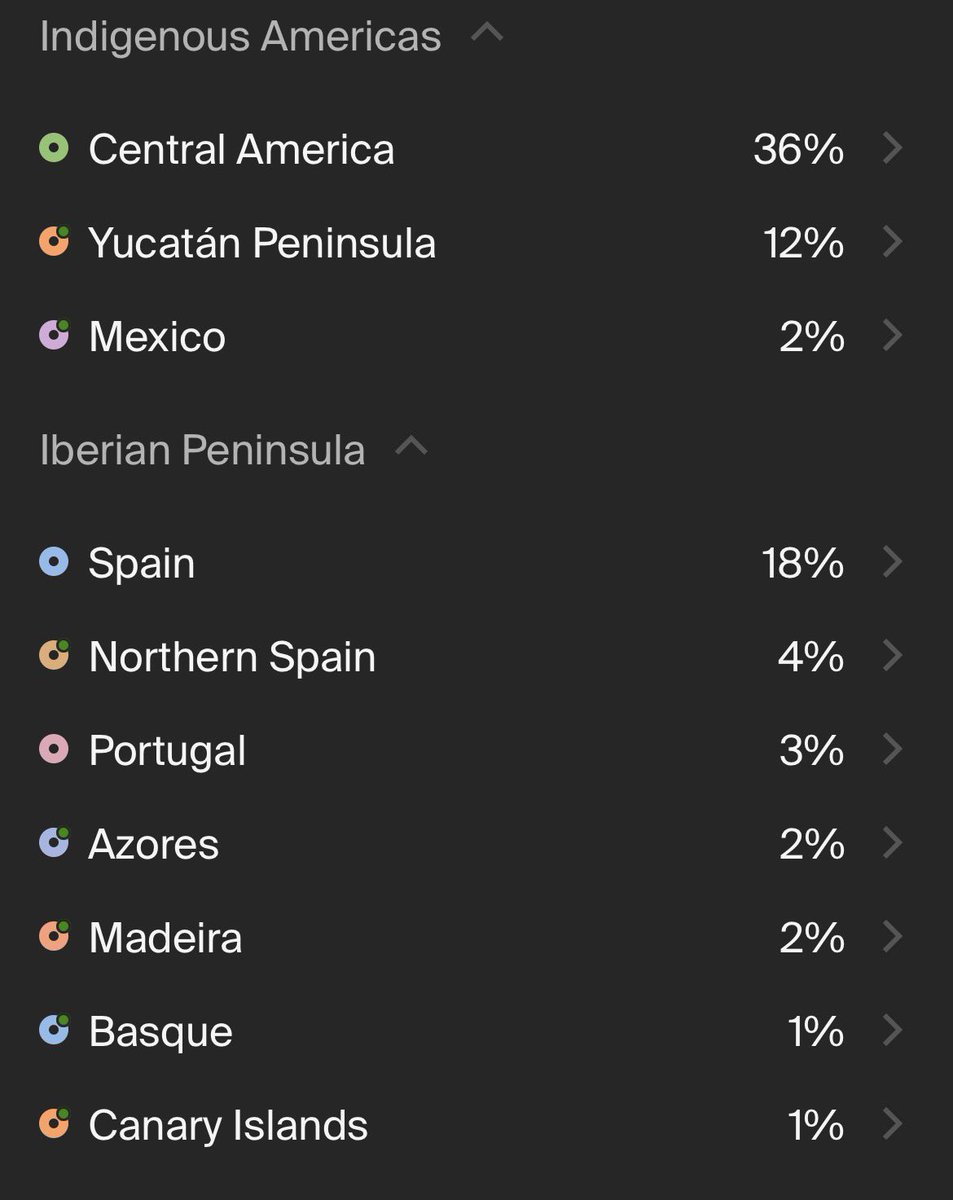
Task: Click the Portugal 3% percentage value
Action: 811,750
